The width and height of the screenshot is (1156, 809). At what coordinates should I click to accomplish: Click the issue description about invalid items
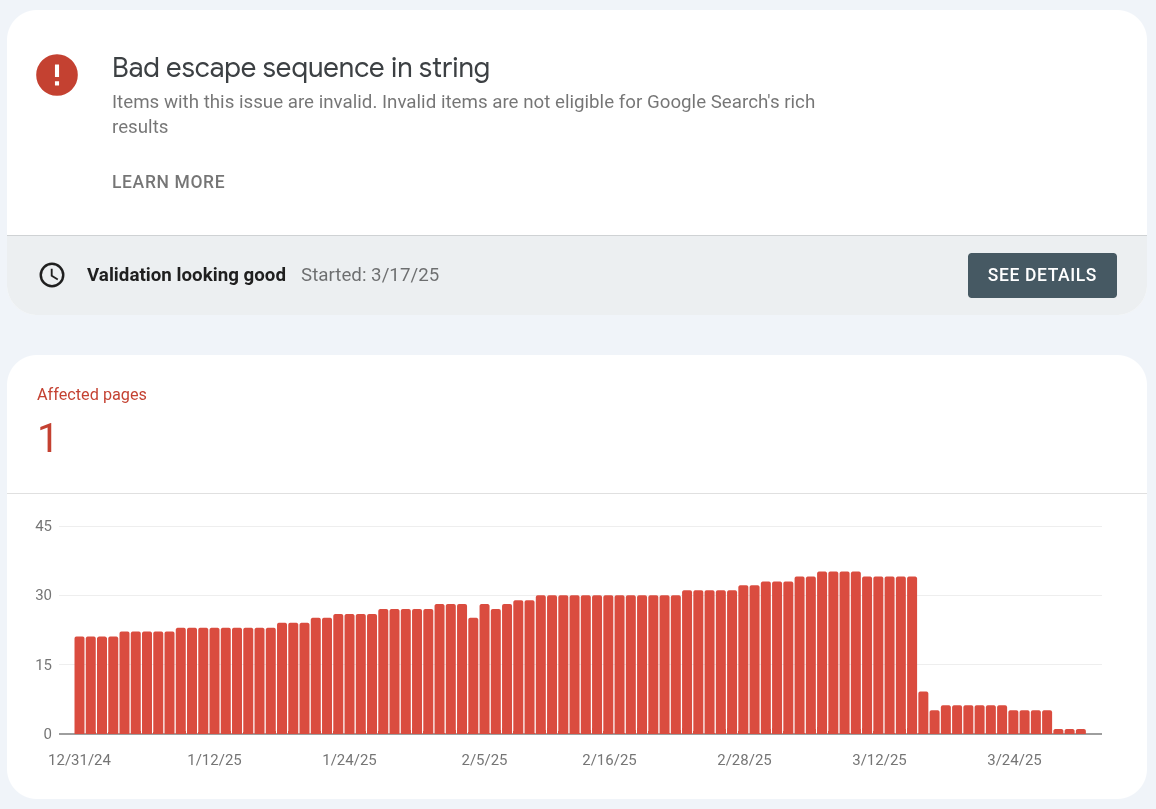tap(463, 114)
